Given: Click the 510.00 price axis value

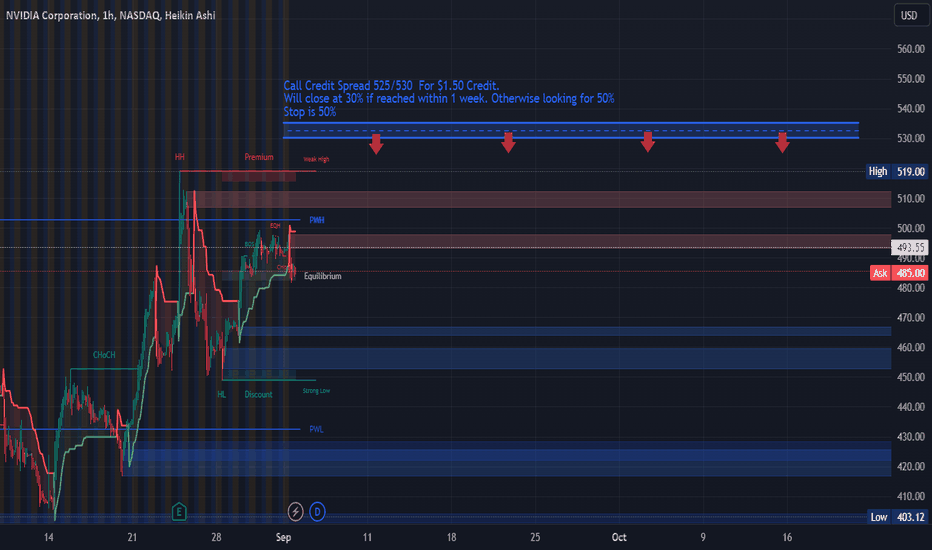Looking at the screenshot, I should click(x=911, y=199).
